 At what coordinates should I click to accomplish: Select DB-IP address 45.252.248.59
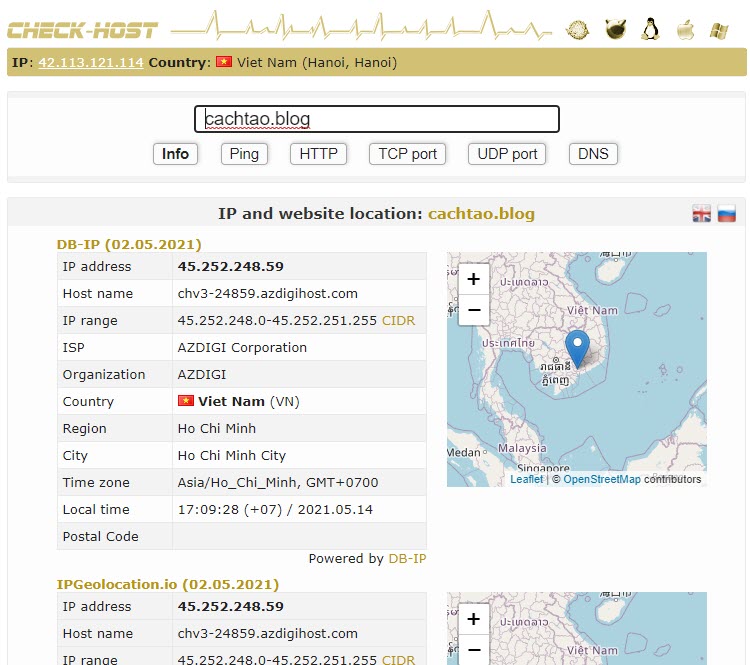click(x=231, y=266)
